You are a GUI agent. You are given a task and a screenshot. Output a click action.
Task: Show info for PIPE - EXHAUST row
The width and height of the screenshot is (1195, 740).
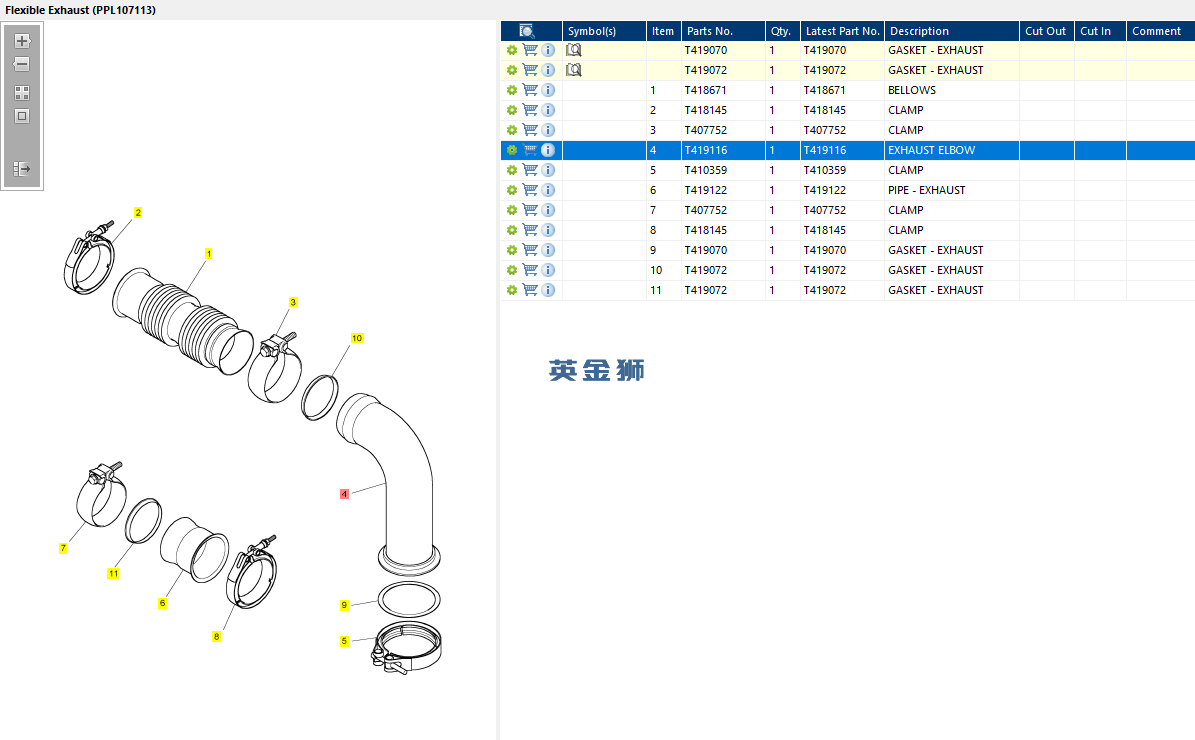[x=548, y=190]
